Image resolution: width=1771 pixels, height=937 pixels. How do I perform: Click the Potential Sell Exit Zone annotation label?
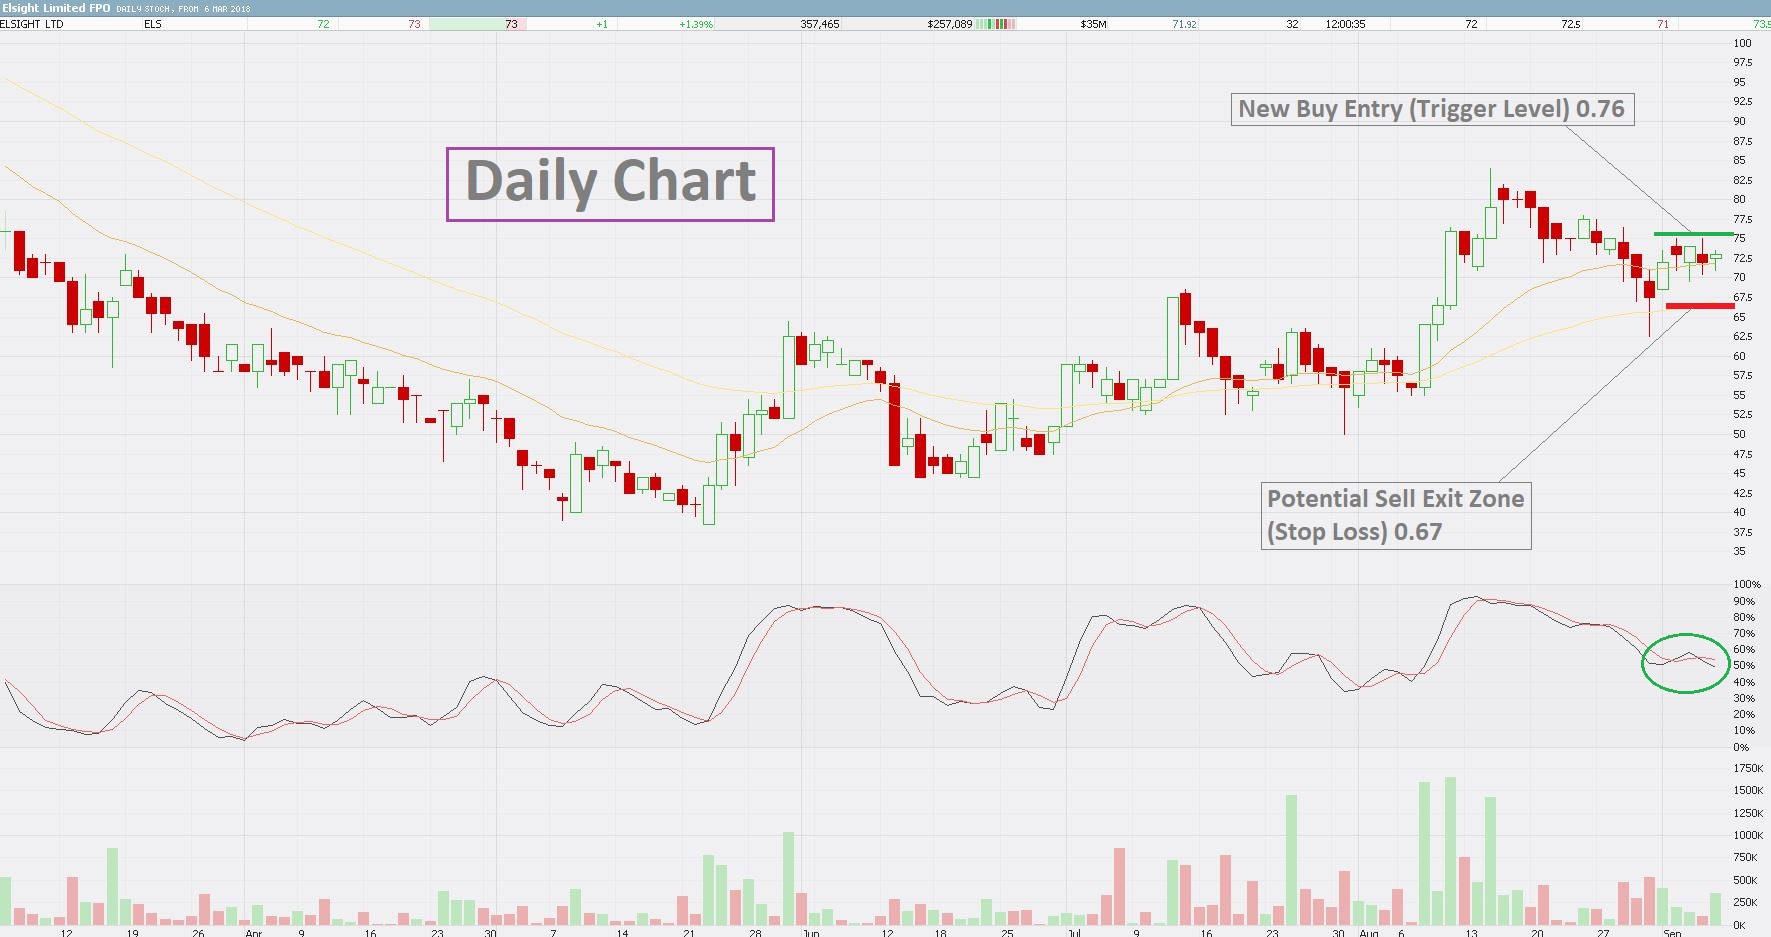[x=1396, y=515]
